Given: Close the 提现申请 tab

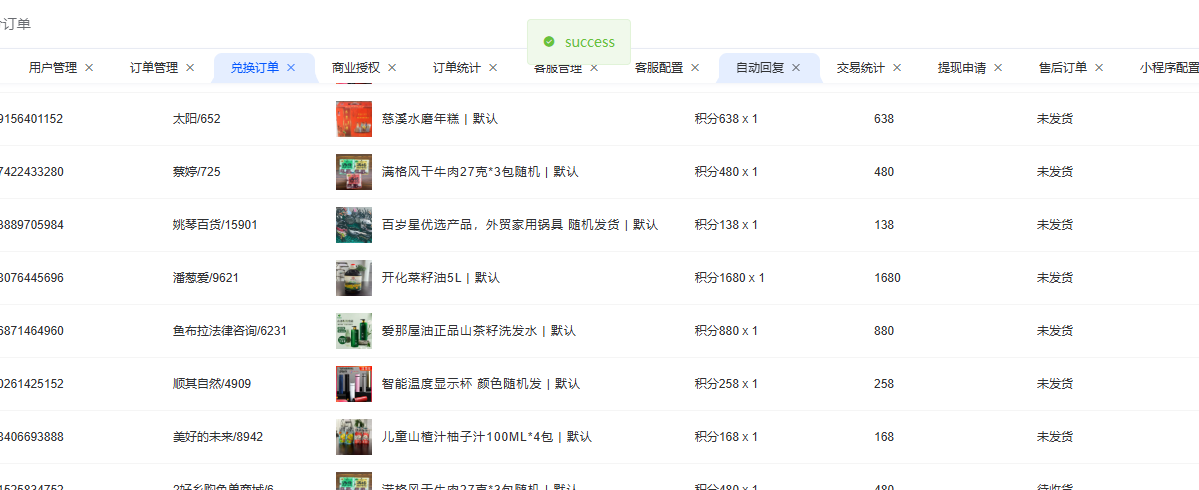Looking at the screenshot, I should pyautogui.click(x=998, y=67).
